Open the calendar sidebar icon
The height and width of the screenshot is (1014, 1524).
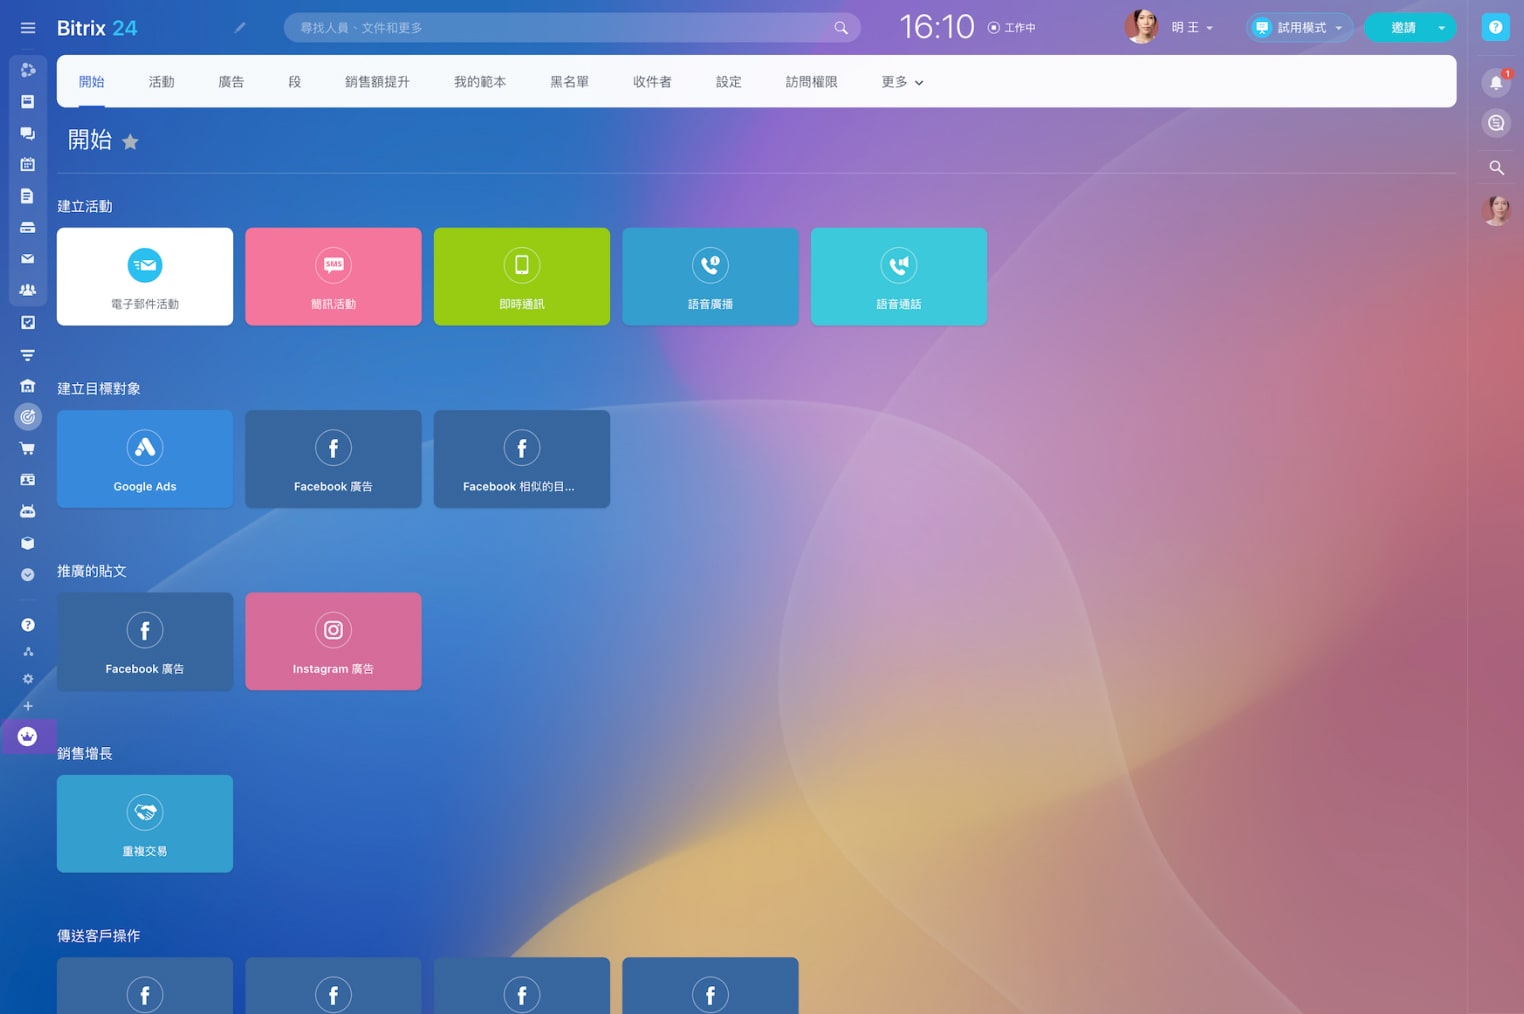(28, 164)
